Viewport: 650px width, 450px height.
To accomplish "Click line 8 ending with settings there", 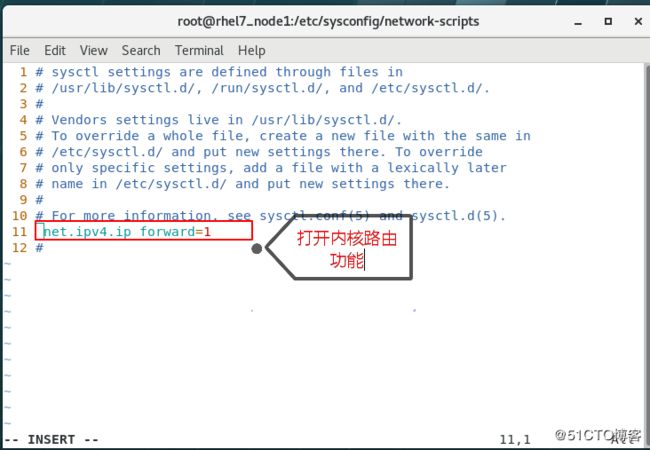I will click(243, 184).
